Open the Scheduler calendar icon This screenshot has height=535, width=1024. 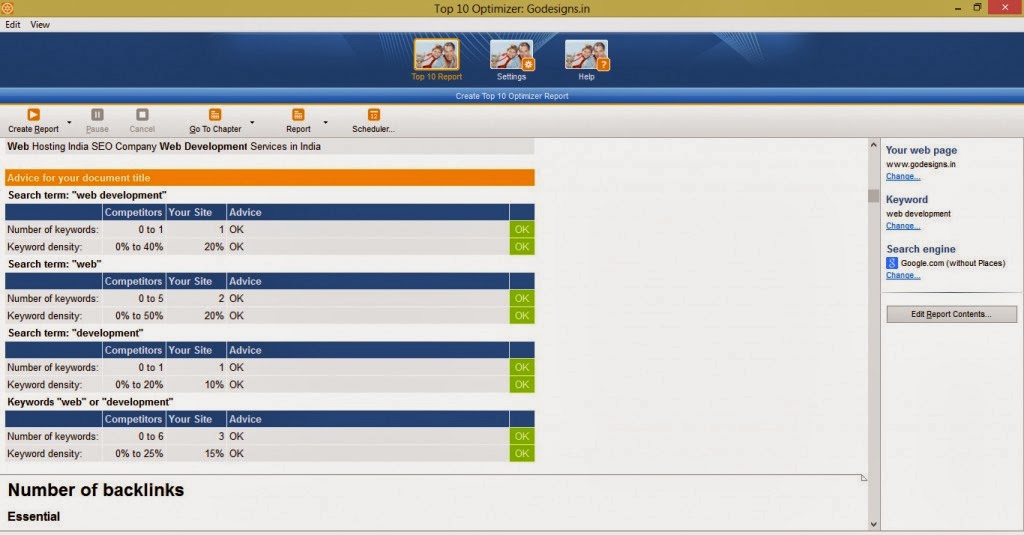pos(374,115)
